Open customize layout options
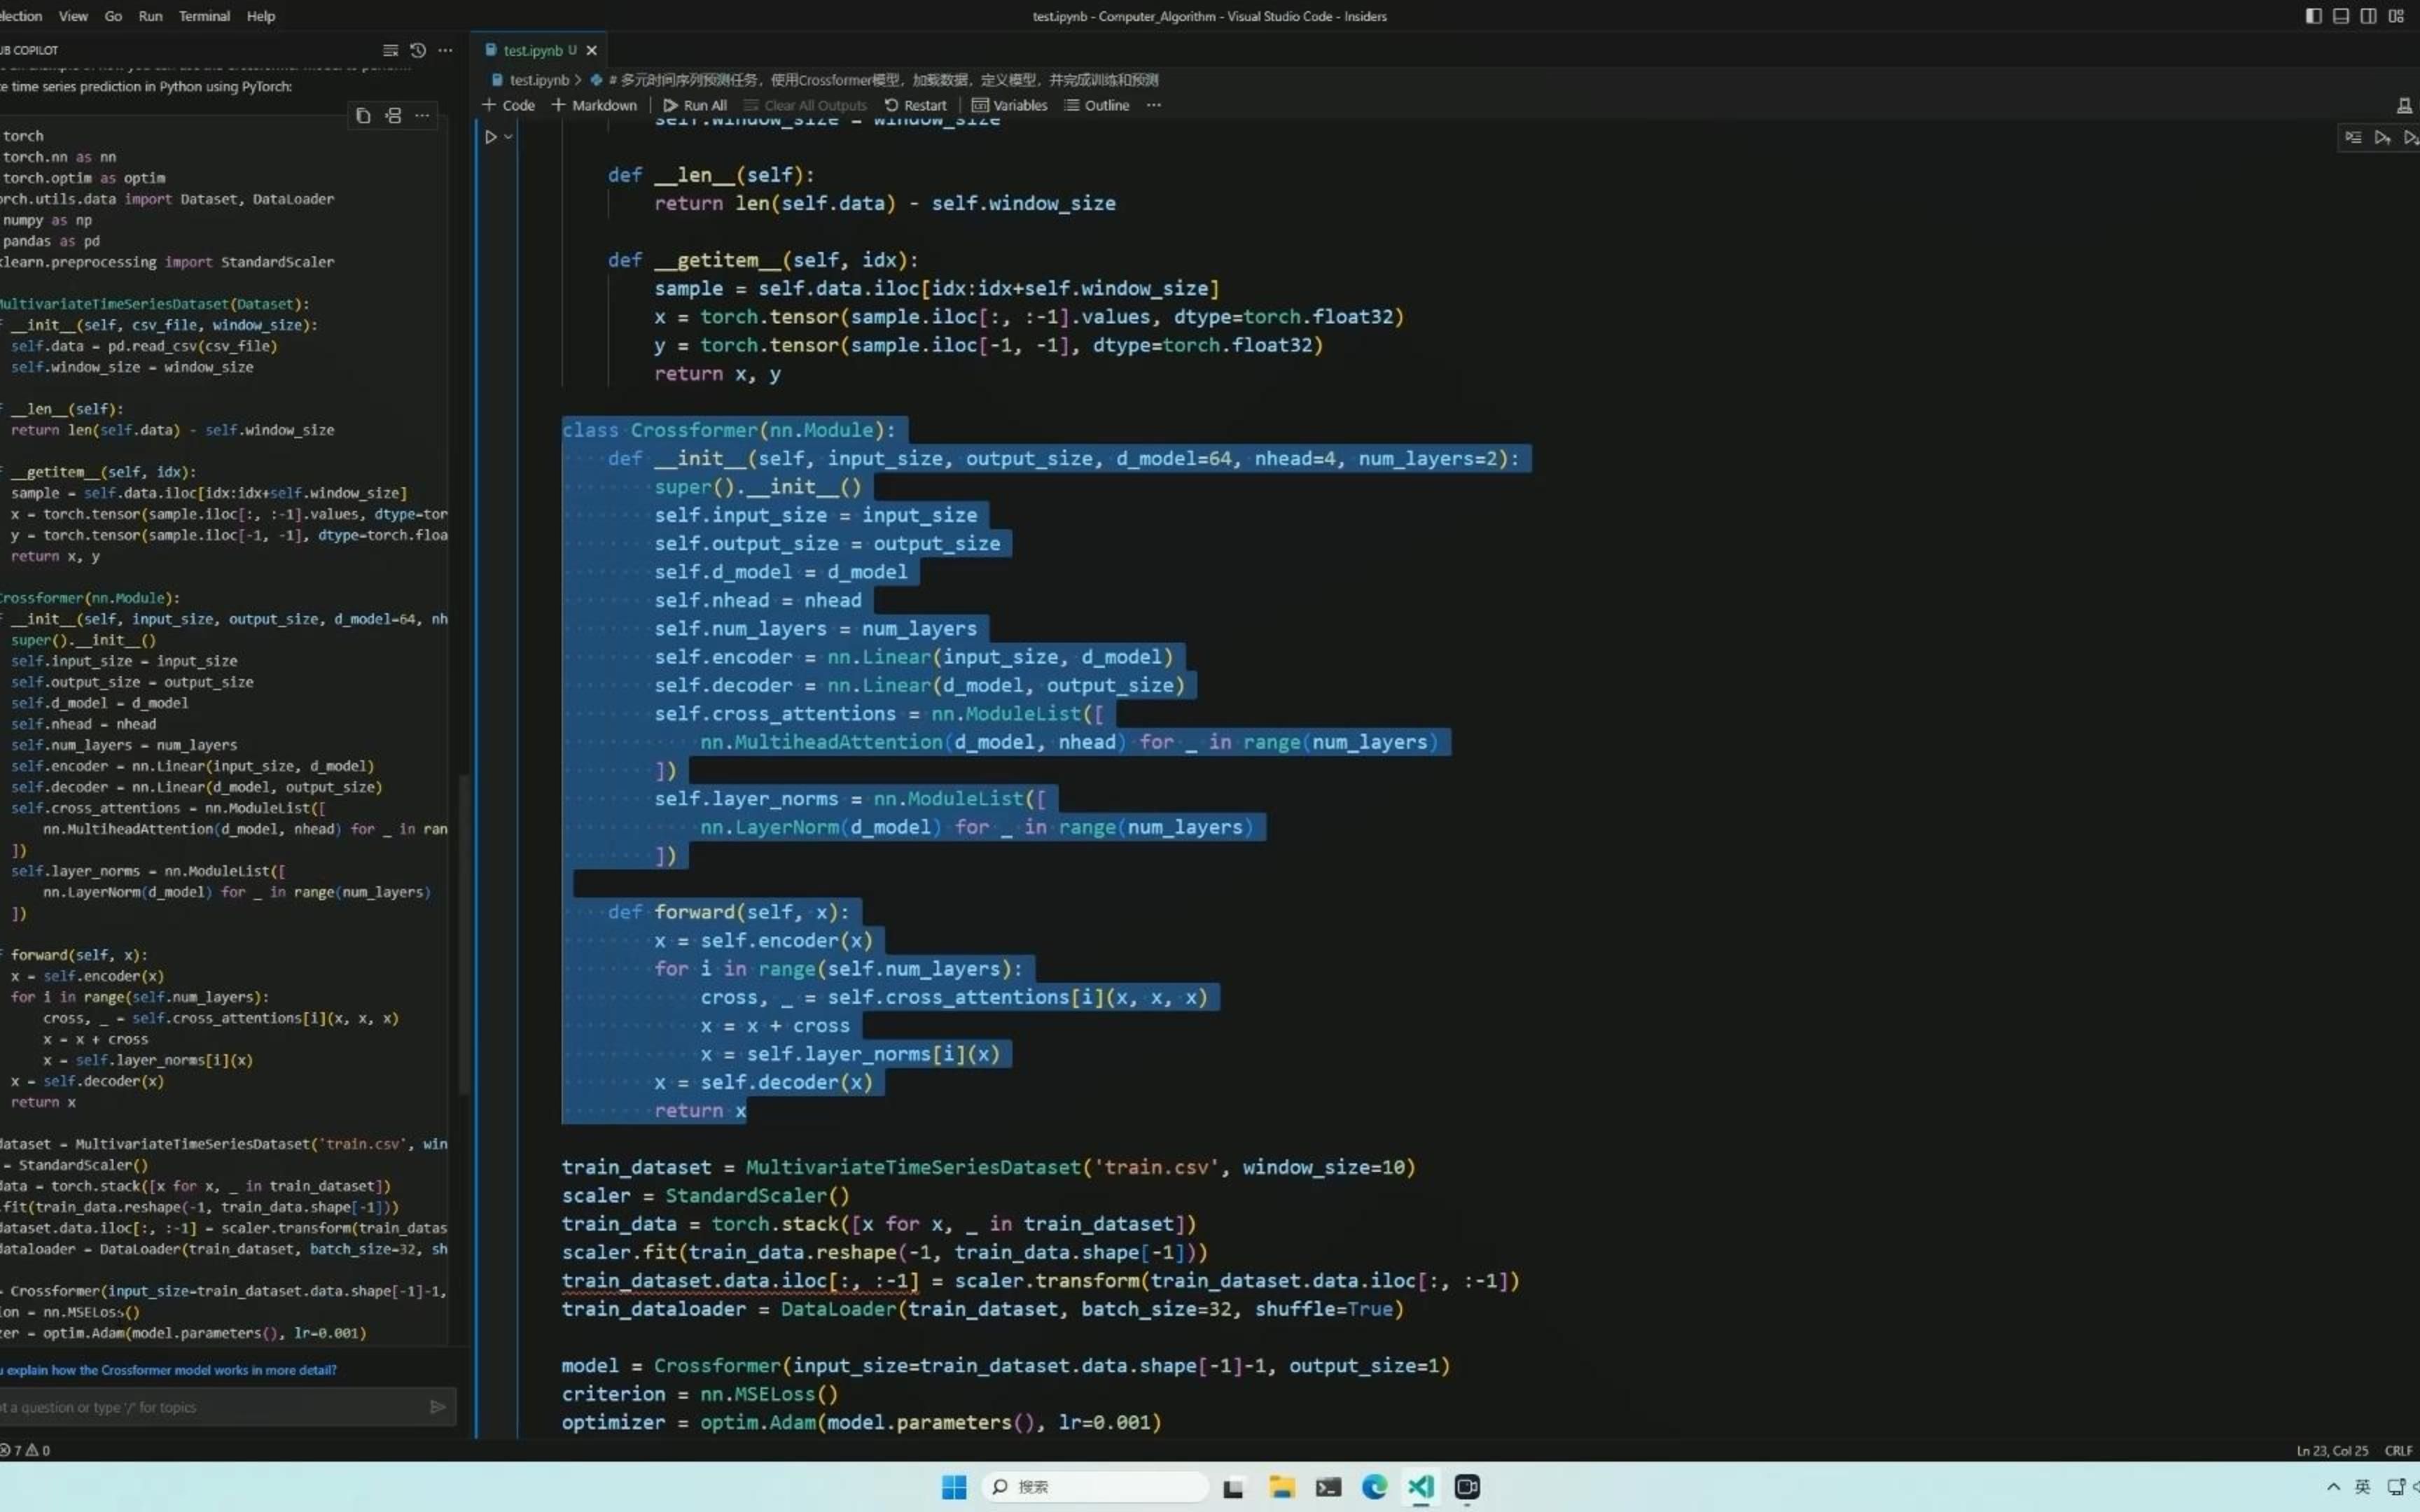 2396,16
